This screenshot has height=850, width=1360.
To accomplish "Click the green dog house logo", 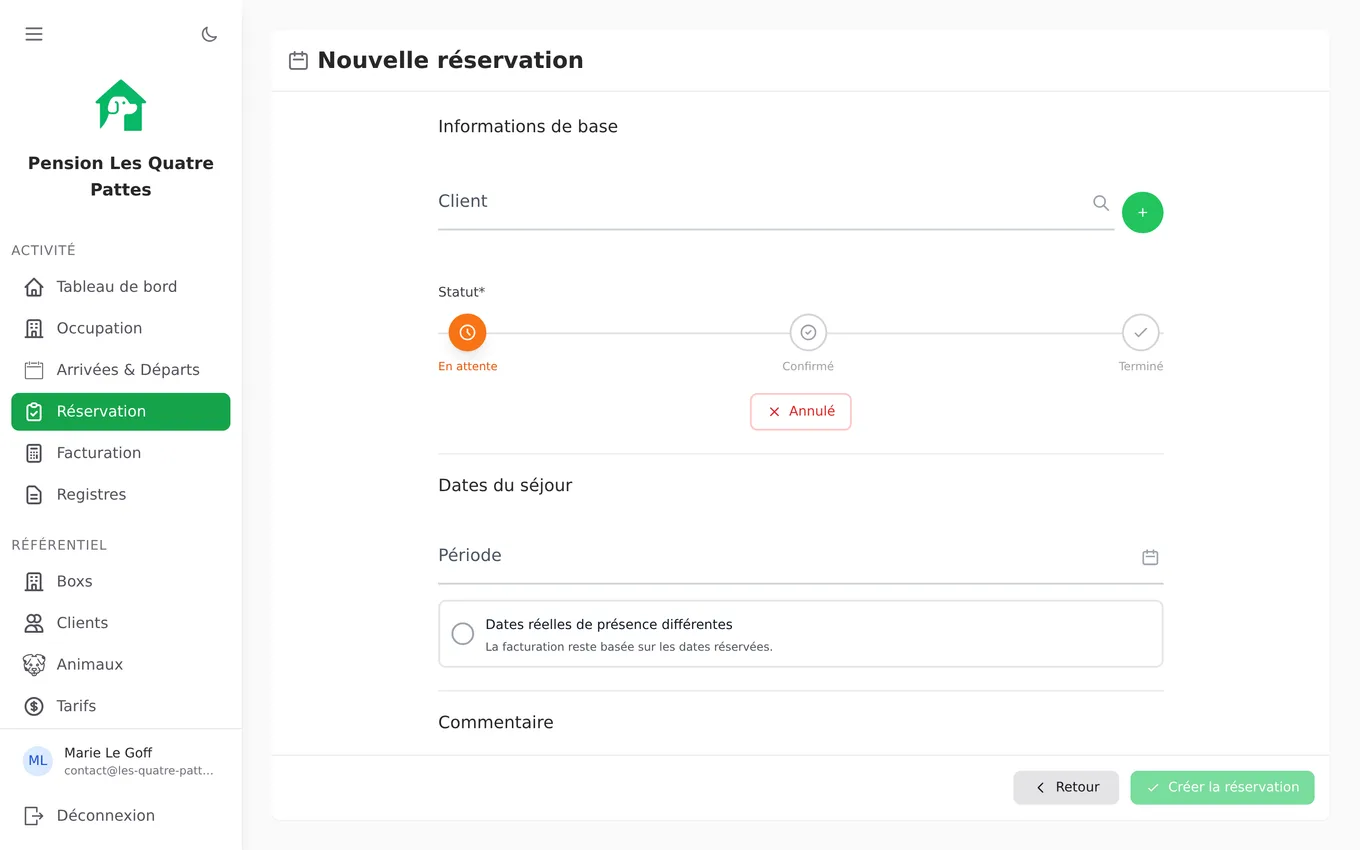I will click(x=121, y=105).
